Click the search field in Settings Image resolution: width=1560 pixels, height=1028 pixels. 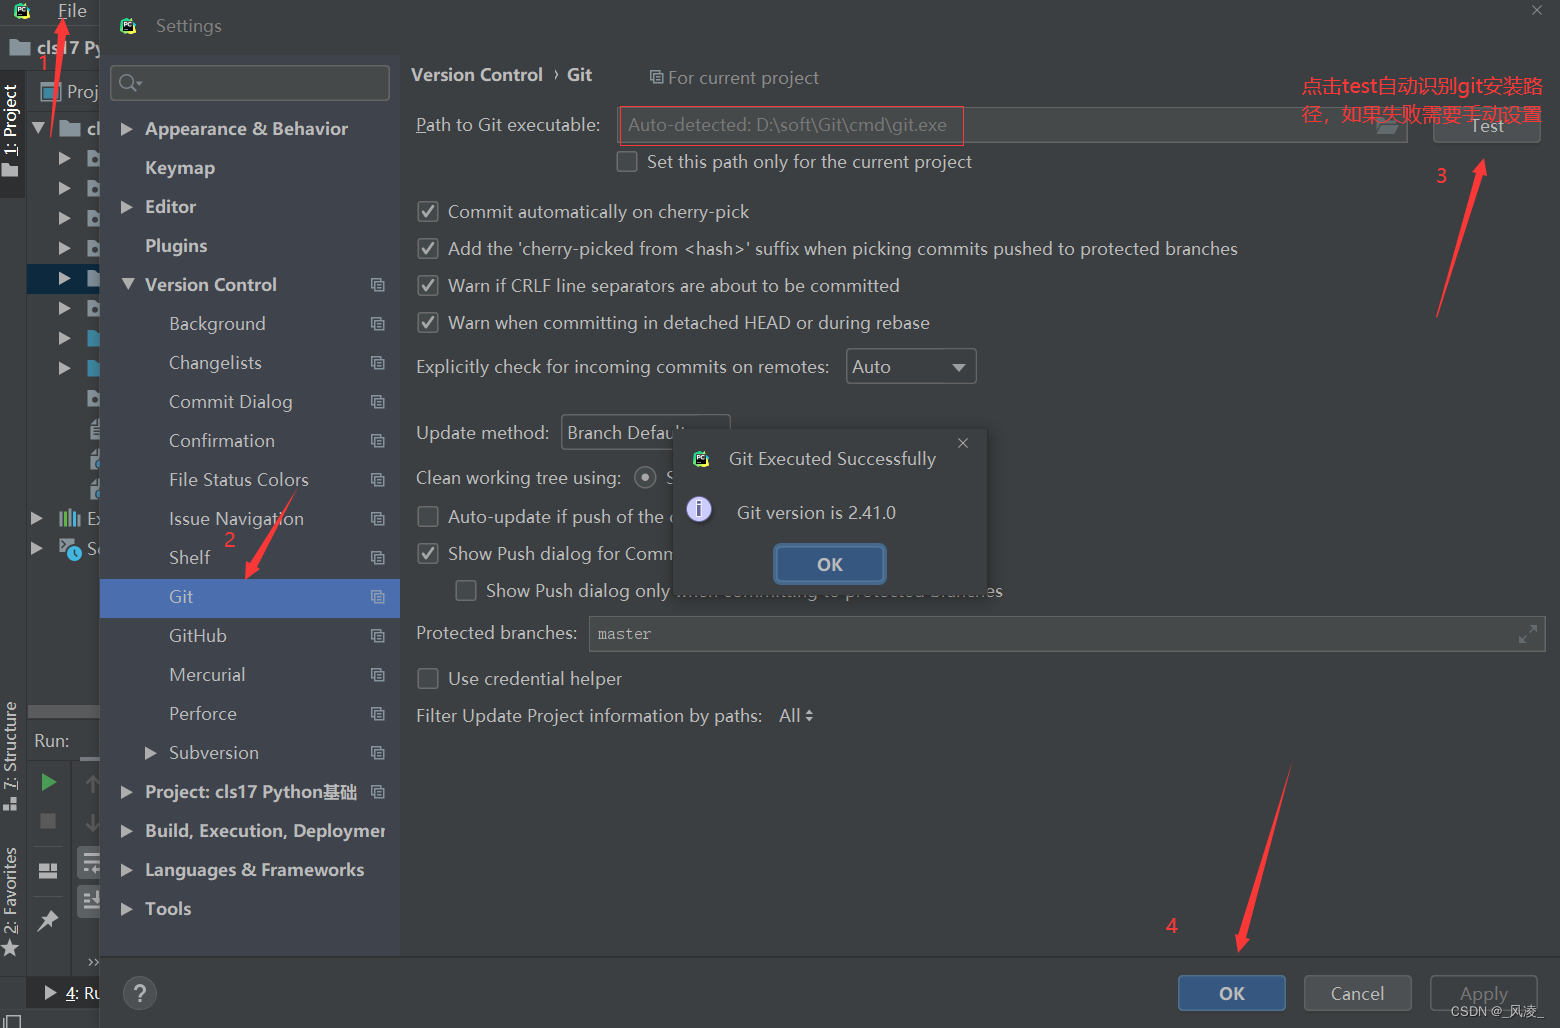point(250,83)
